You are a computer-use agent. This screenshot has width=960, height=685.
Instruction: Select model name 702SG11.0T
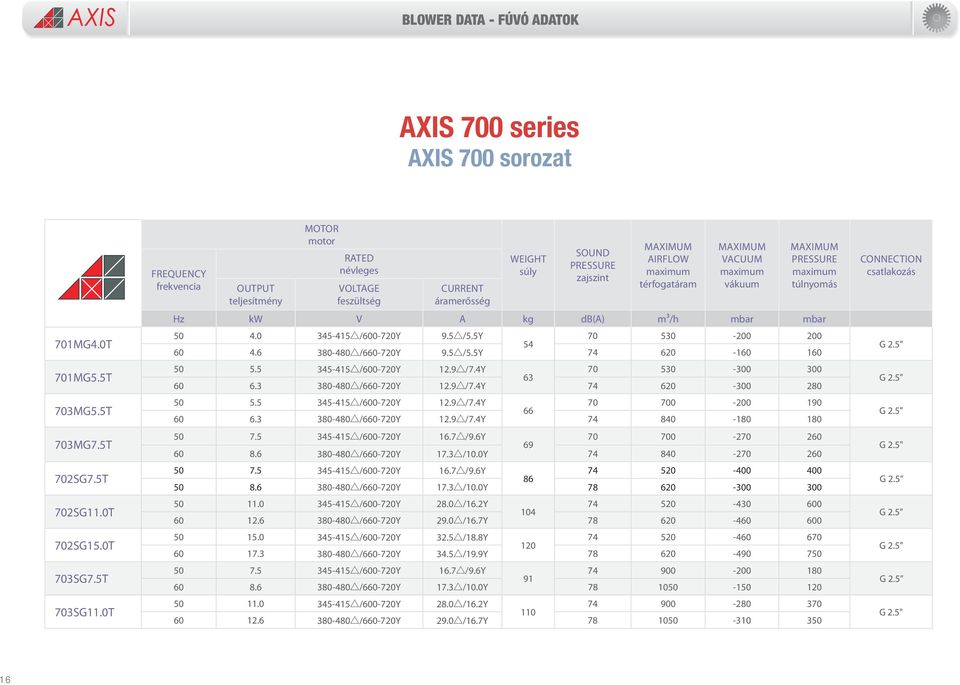coord(84,512)
